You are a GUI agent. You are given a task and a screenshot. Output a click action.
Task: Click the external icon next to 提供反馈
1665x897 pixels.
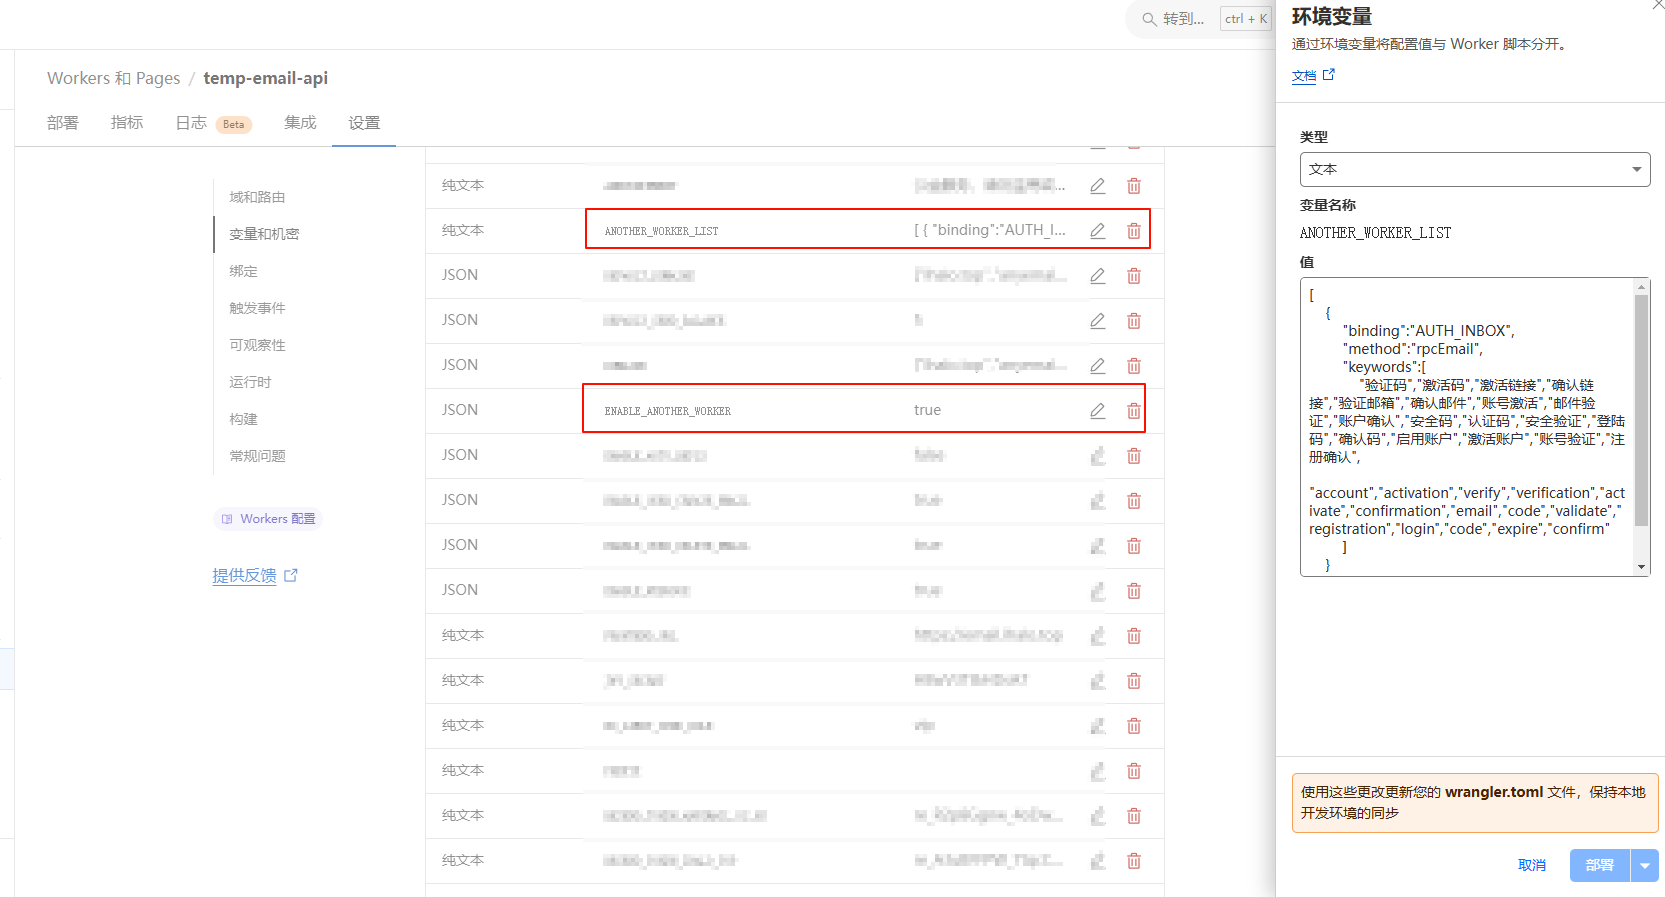[x=291, y=576]
